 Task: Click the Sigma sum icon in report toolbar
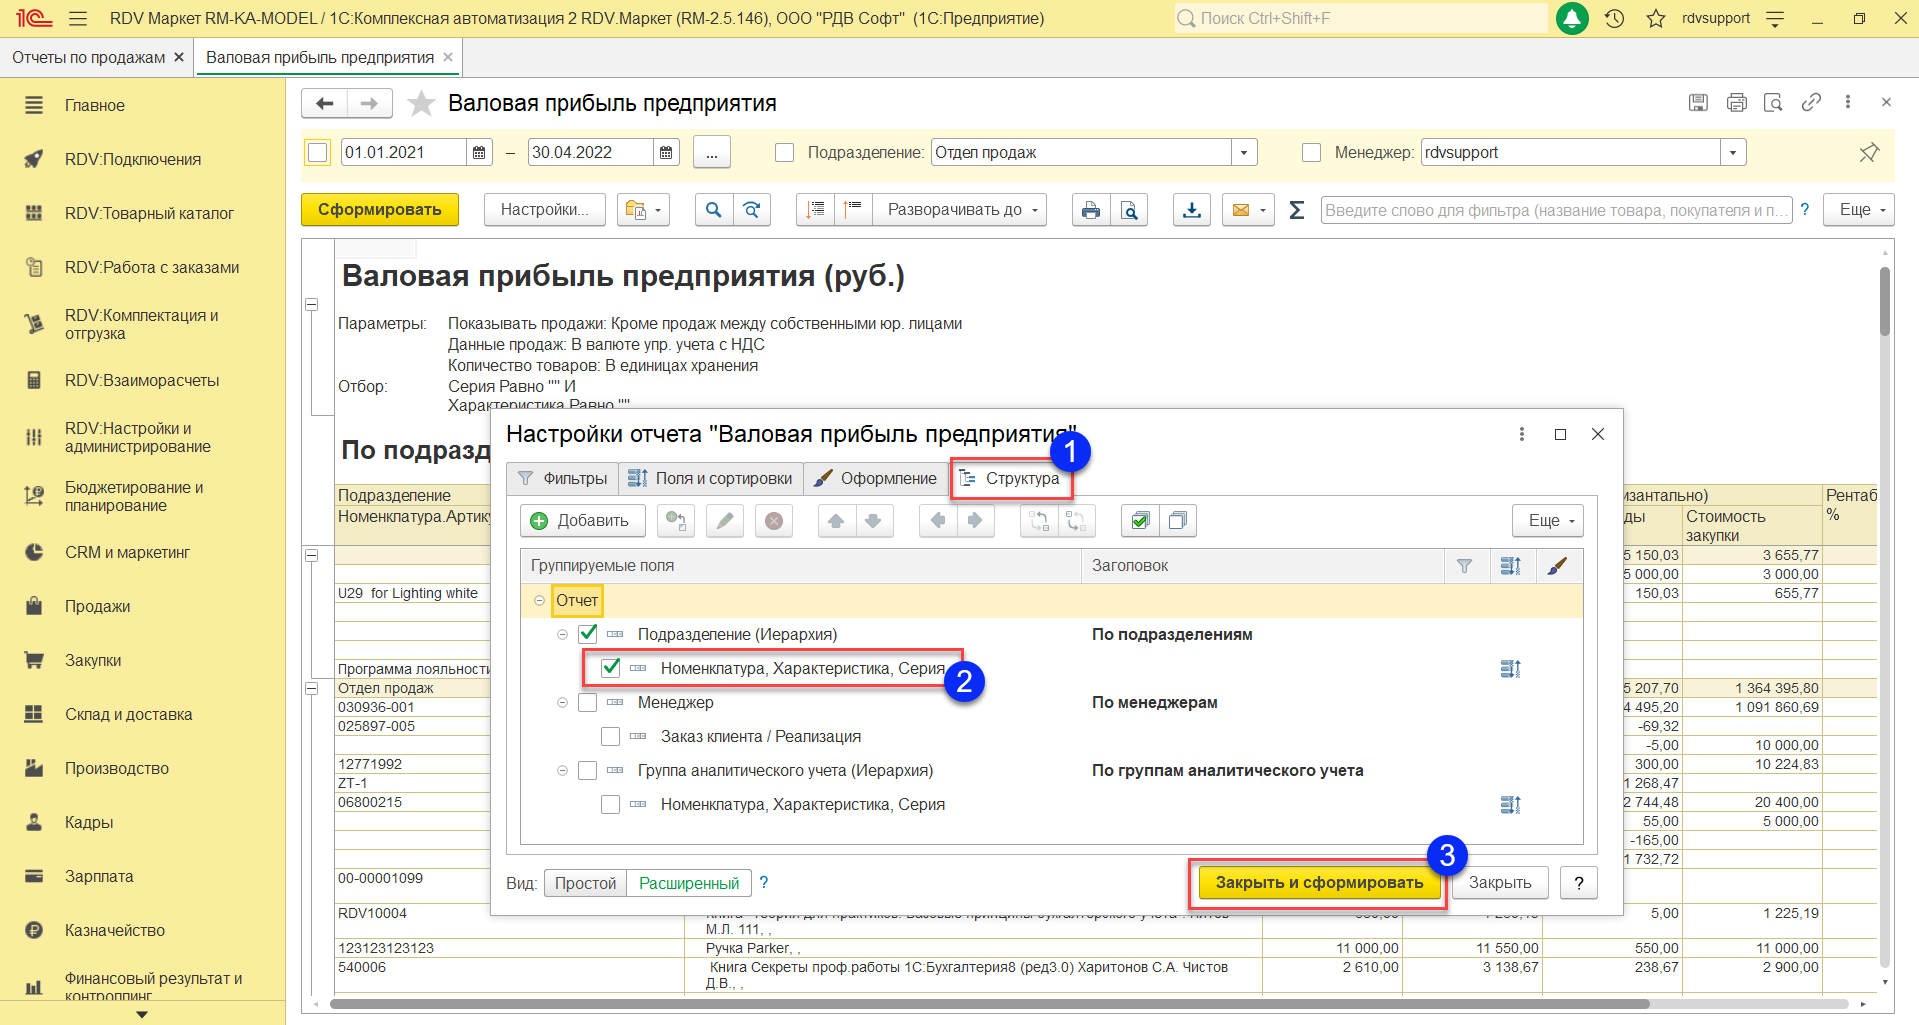1296,210
